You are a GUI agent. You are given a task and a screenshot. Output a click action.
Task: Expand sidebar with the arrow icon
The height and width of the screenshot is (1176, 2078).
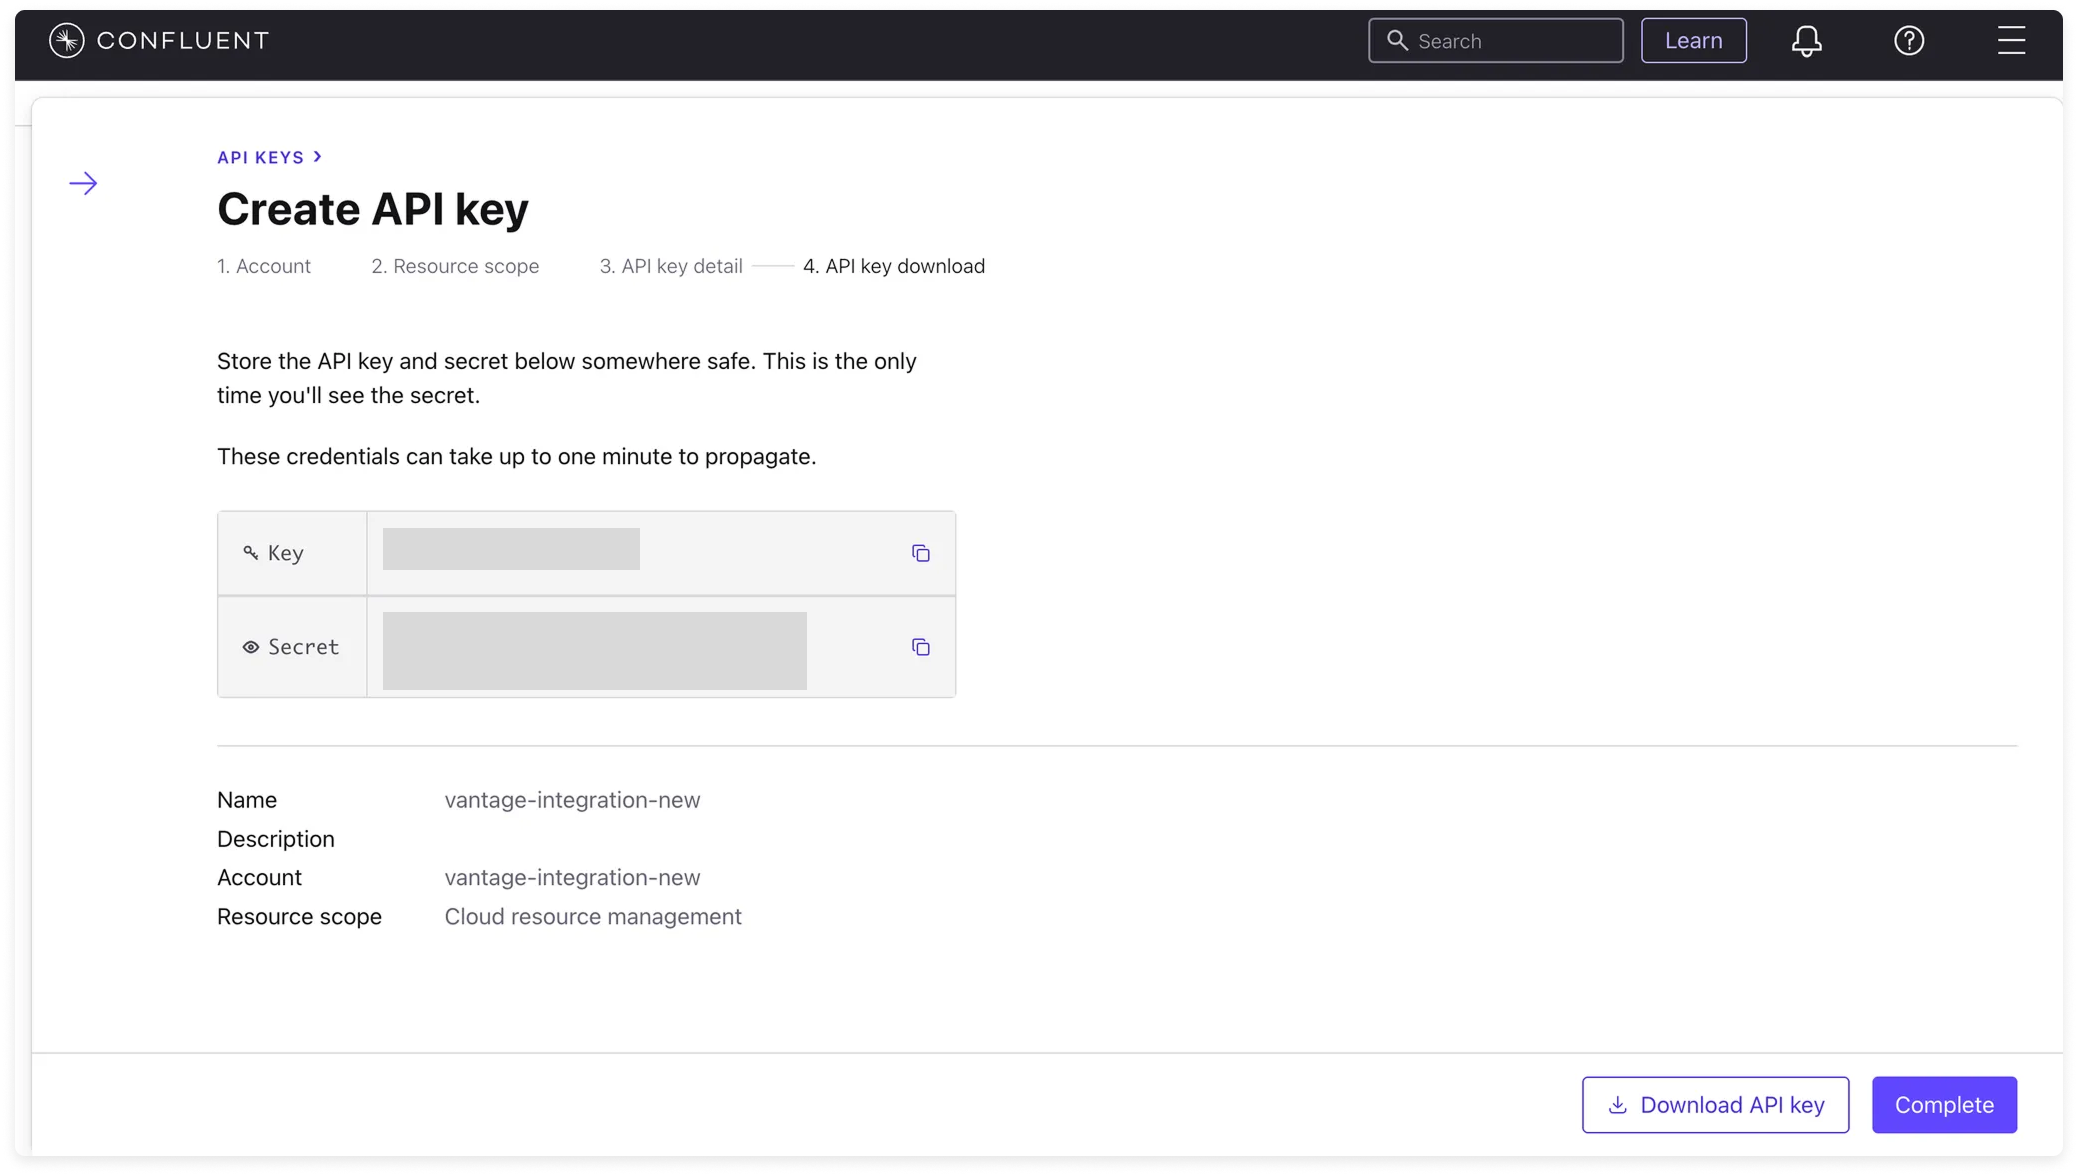pos(83,183)
